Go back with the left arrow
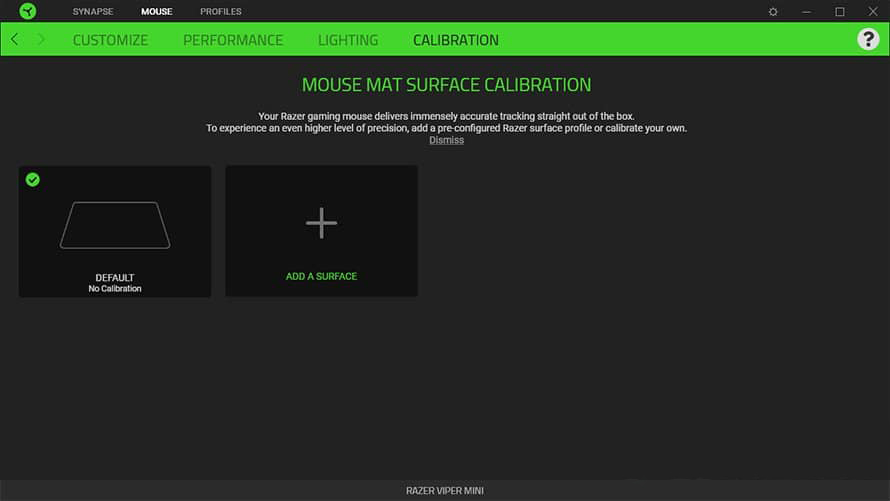 click(x=15, y=39)
